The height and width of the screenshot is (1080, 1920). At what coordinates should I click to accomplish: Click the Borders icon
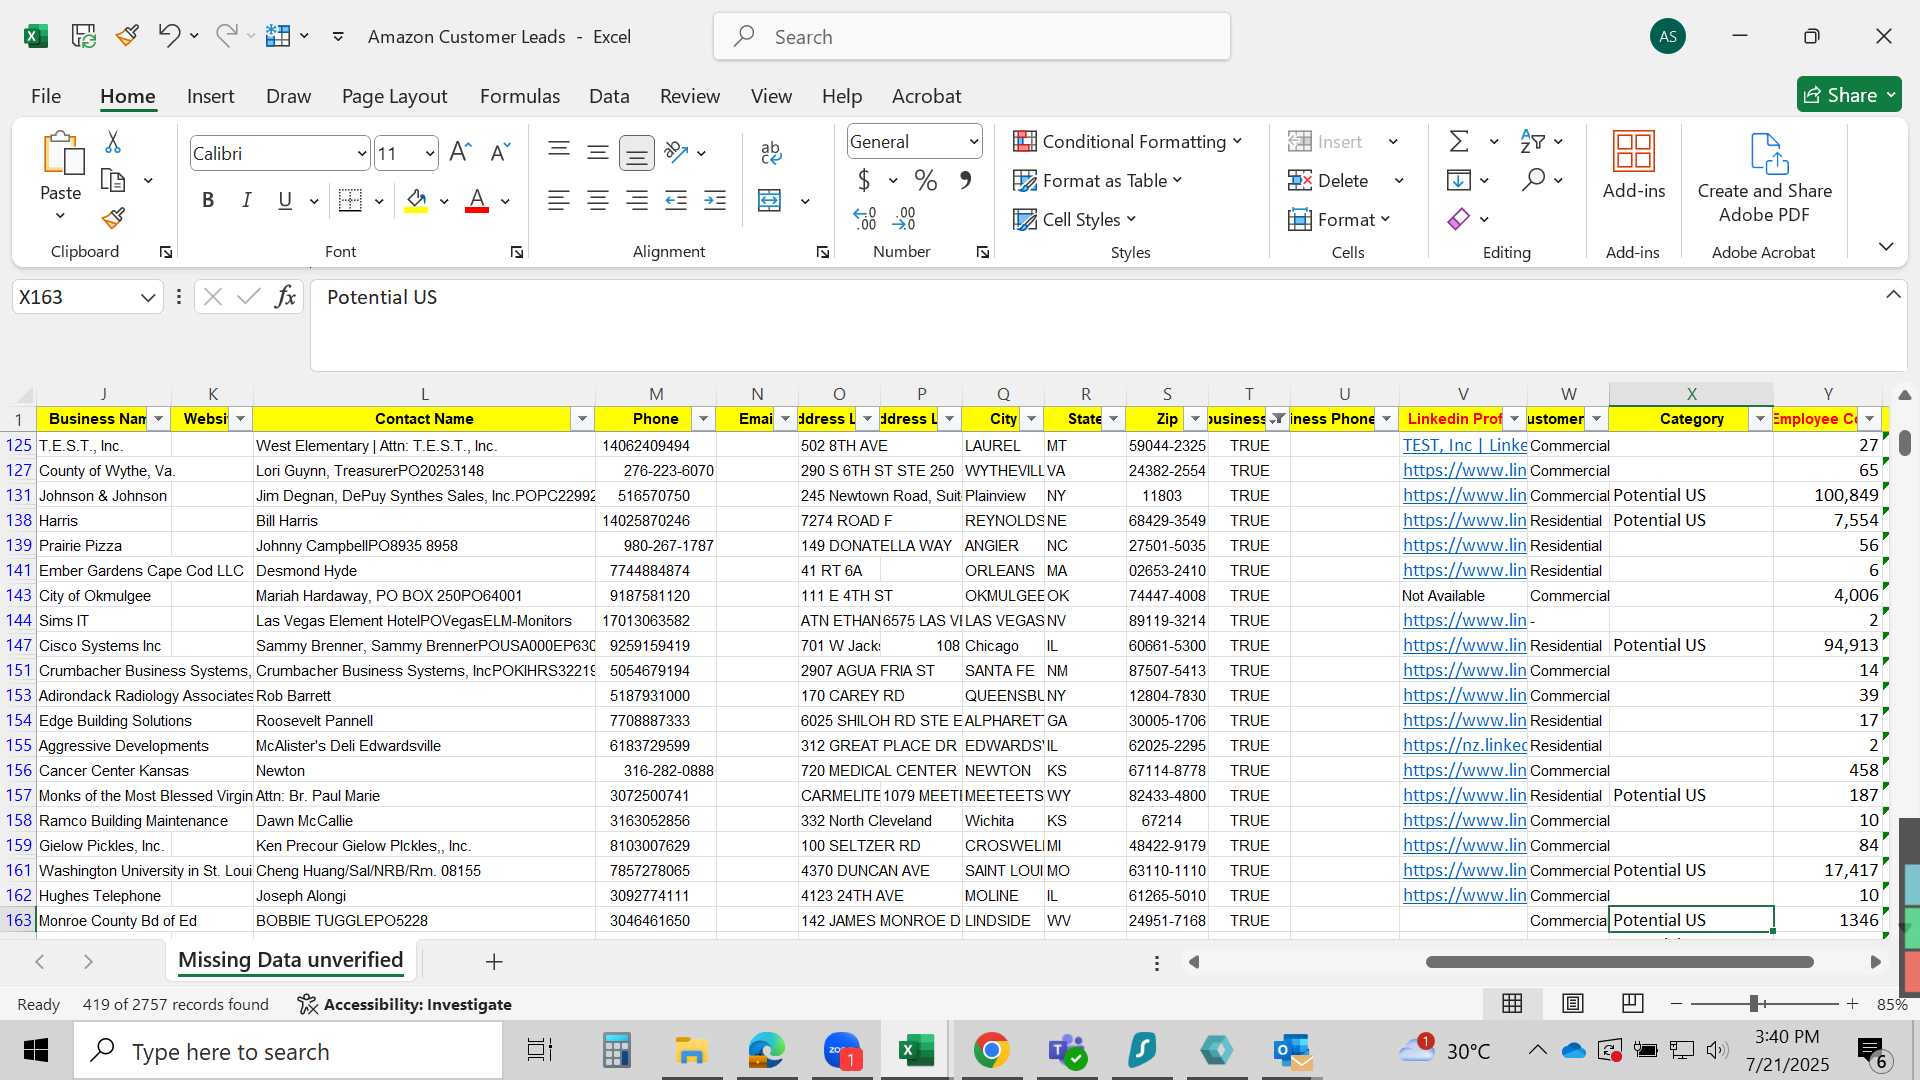coord(350,200)
